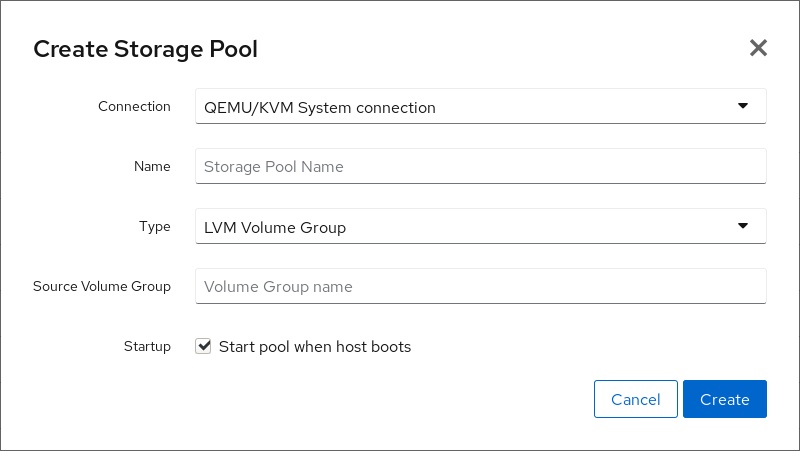Close the Create Storage Pool dialog
Viewport: 800px width, 451px height.
[x=758, y=48]
